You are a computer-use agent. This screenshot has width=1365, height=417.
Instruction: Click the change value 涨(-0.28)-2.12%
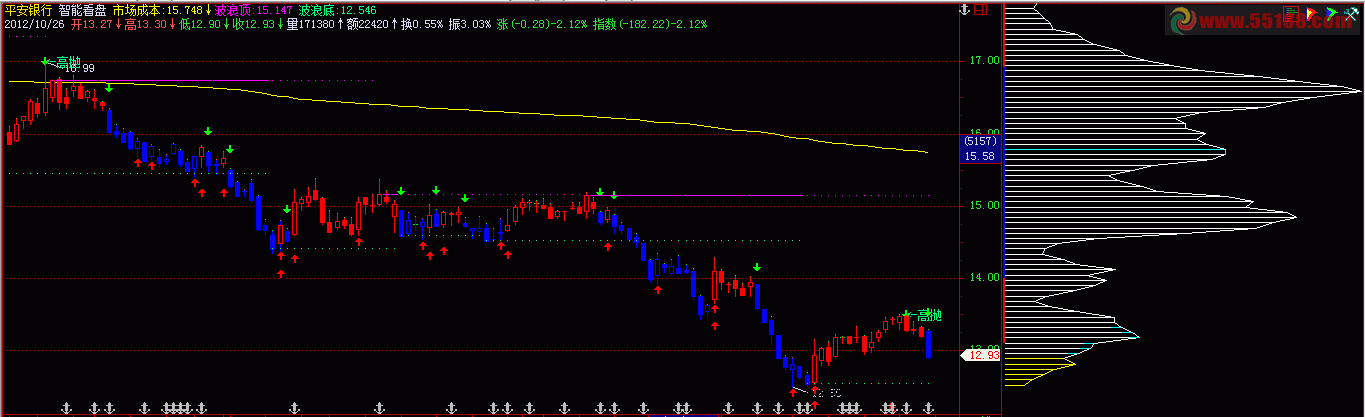540,22
